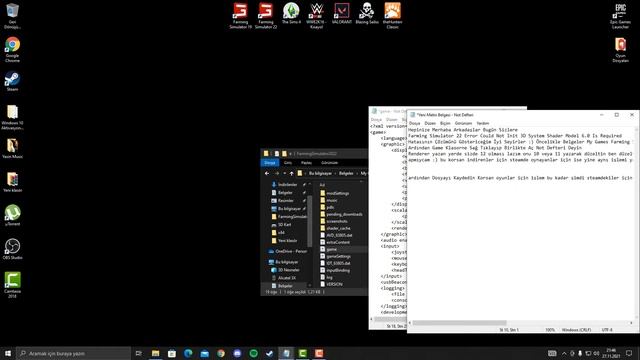The height and width of the screenshot is (360, 640).
Task: Launch Farming Simulator 19 shortcut
Action: [240, 16]
